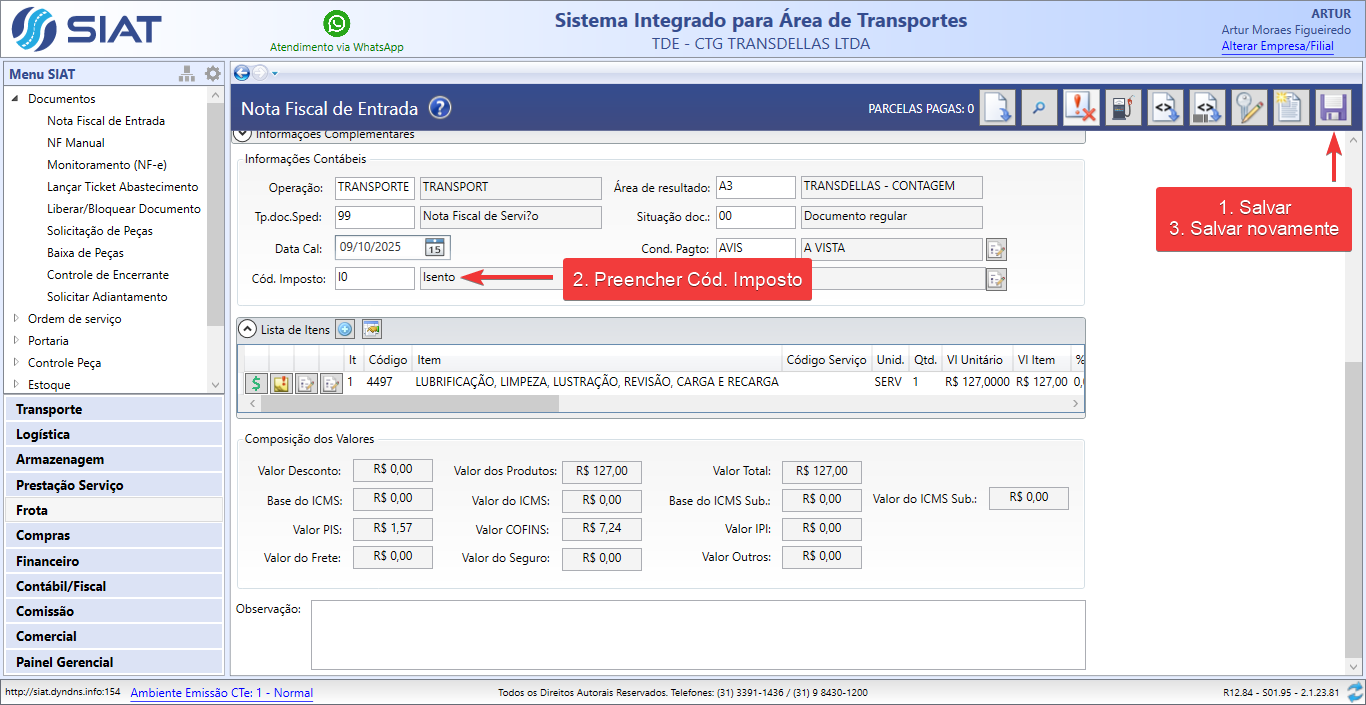1366x705 pixels.
Task: Click the green dollar icon in item row
Action: tap(256, 383)
